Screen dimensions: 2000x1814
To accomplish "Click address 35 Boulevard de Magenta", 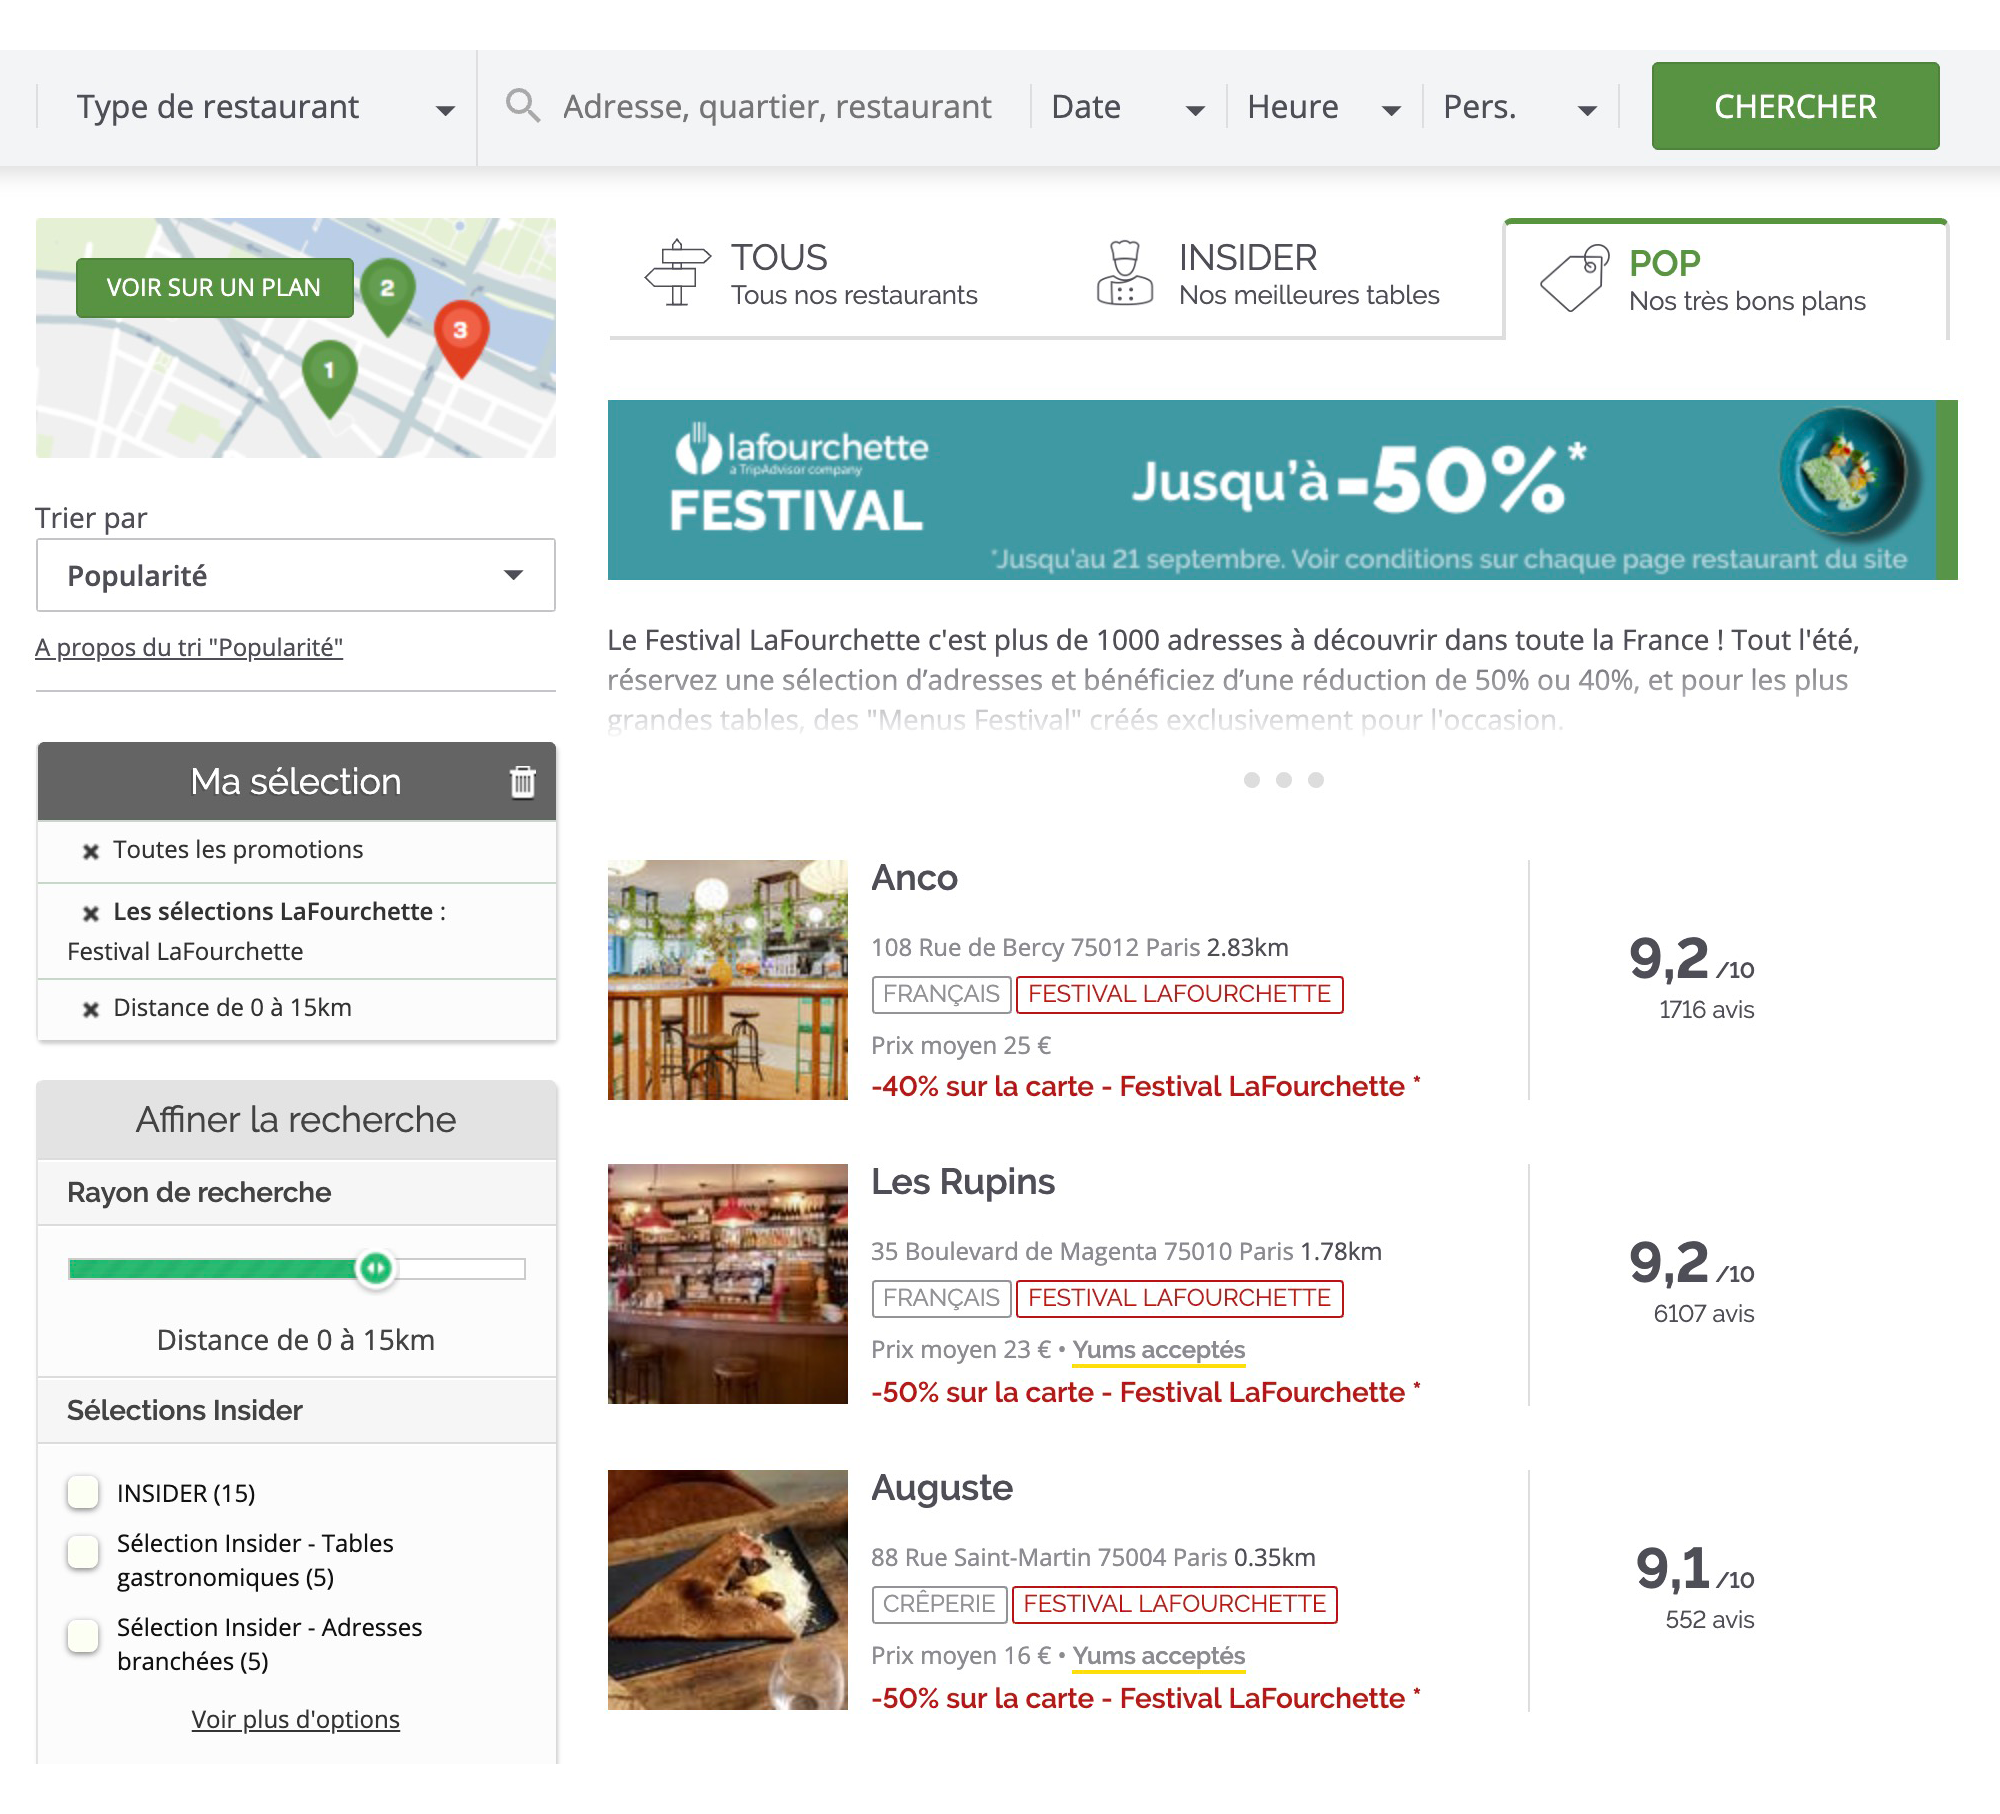I will click(x=1082, y=1252).
